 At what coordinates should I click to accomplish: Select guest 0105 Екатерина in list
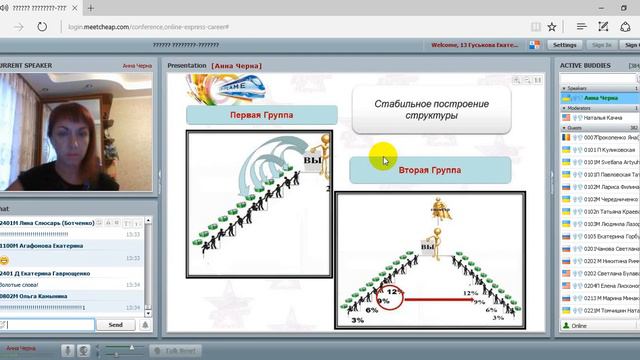point(600,236)
